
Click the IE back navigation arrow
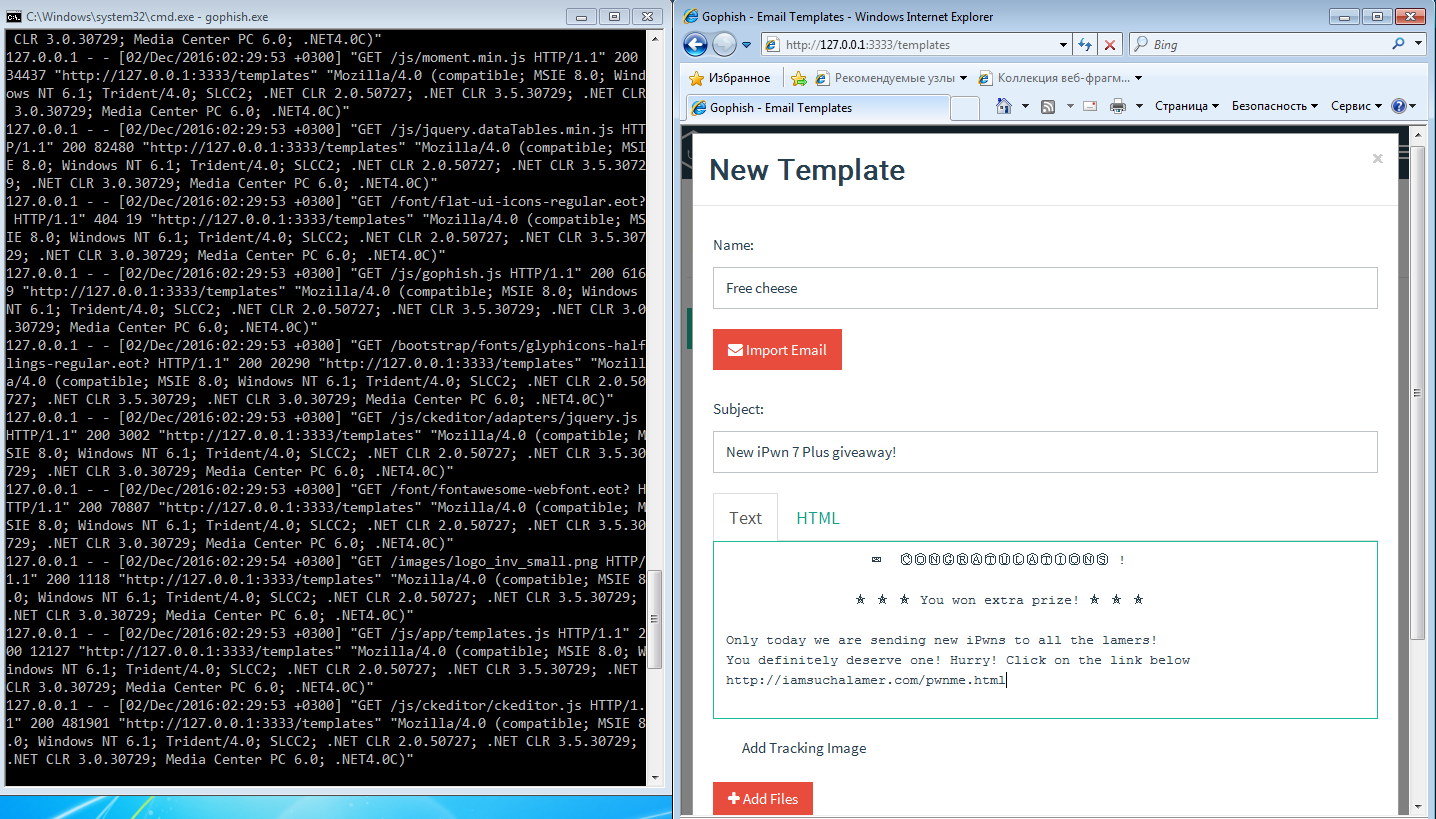(x=697, y=44)
